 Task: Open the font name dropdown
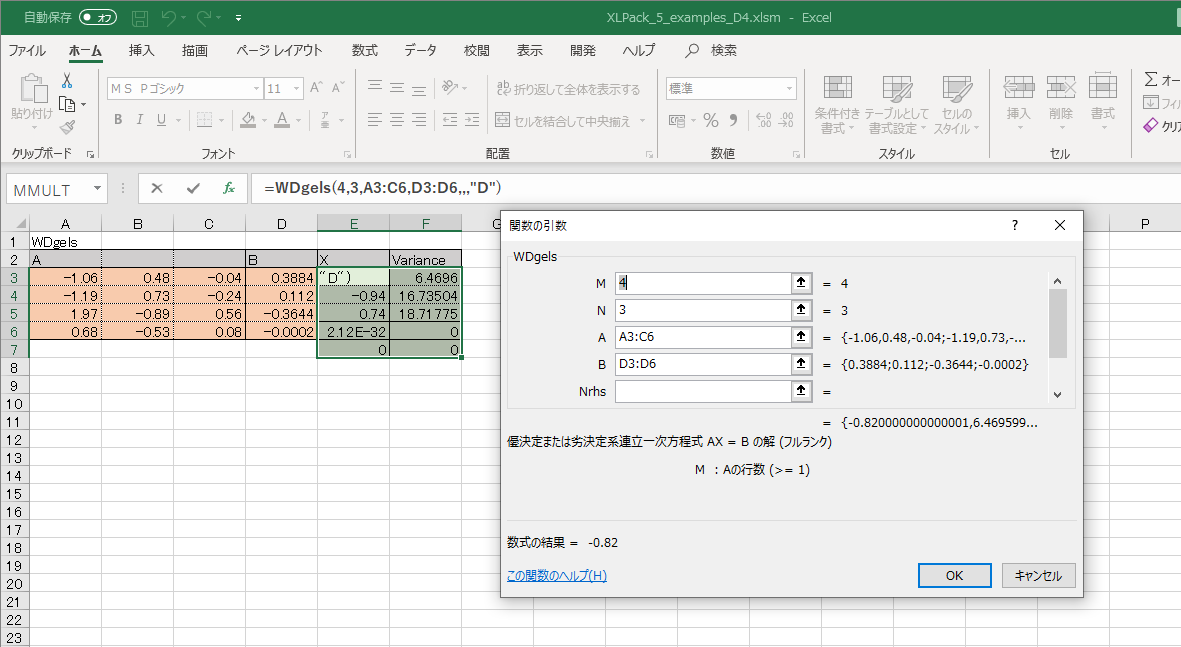(254, 88)
